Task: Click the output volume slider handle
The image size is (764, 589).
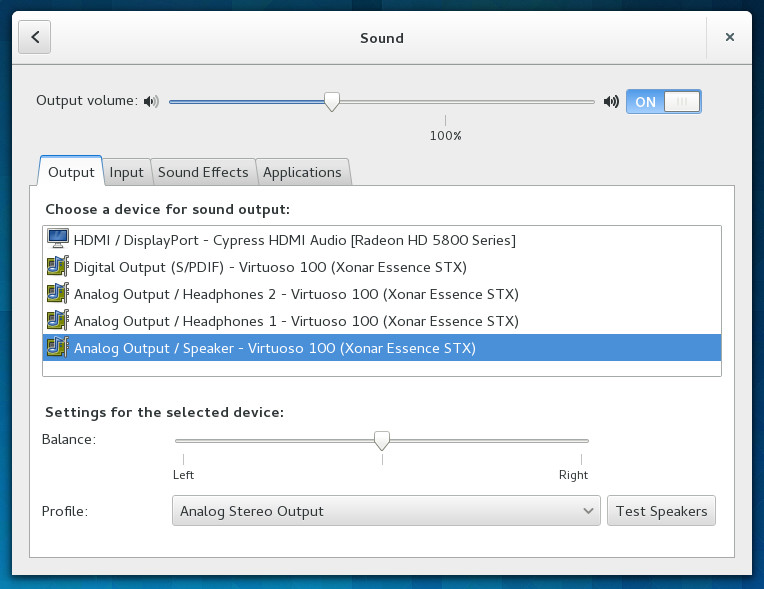Action: pos(332,101)
